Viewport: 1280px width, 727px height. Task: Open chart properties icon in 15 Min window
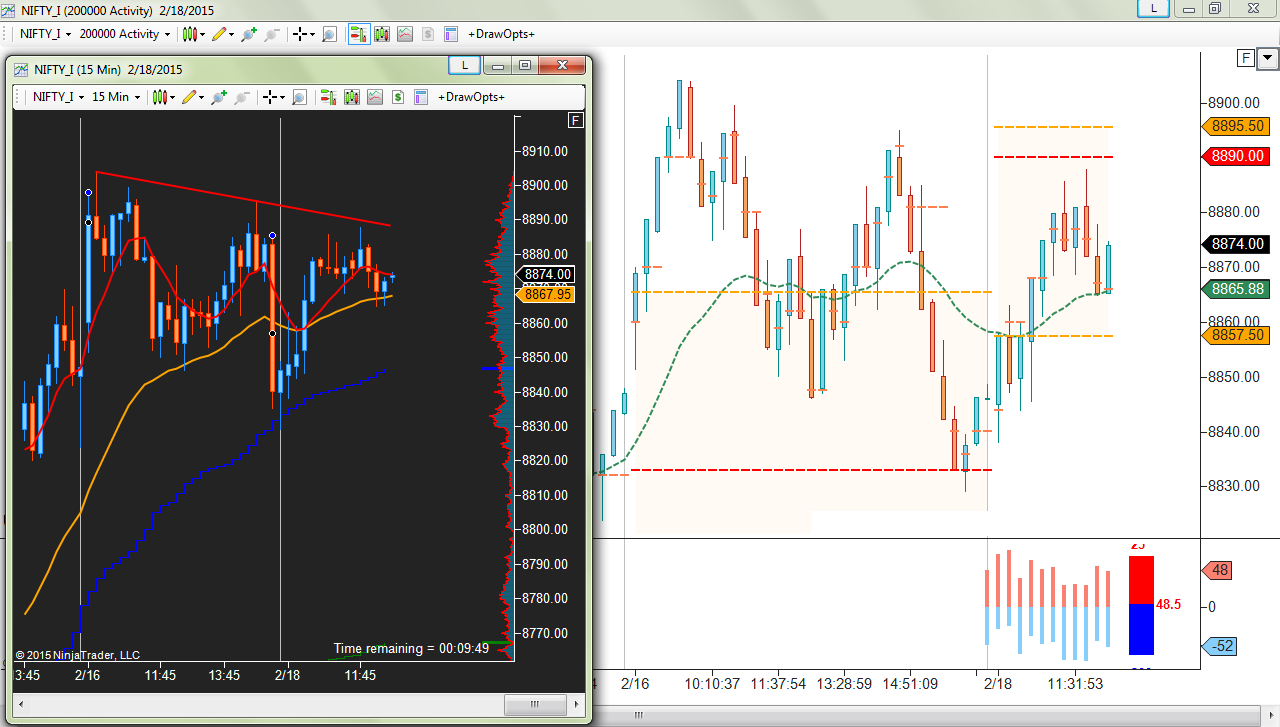(420, 97)
